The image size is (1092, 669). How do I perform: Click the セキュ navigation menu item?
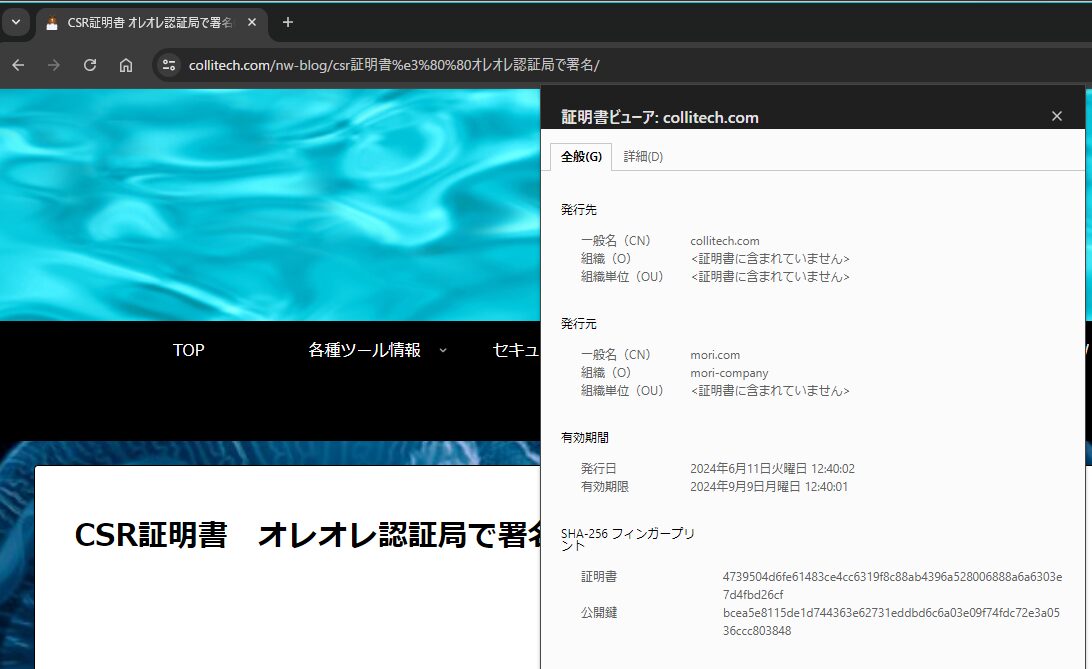coord(516,350)
